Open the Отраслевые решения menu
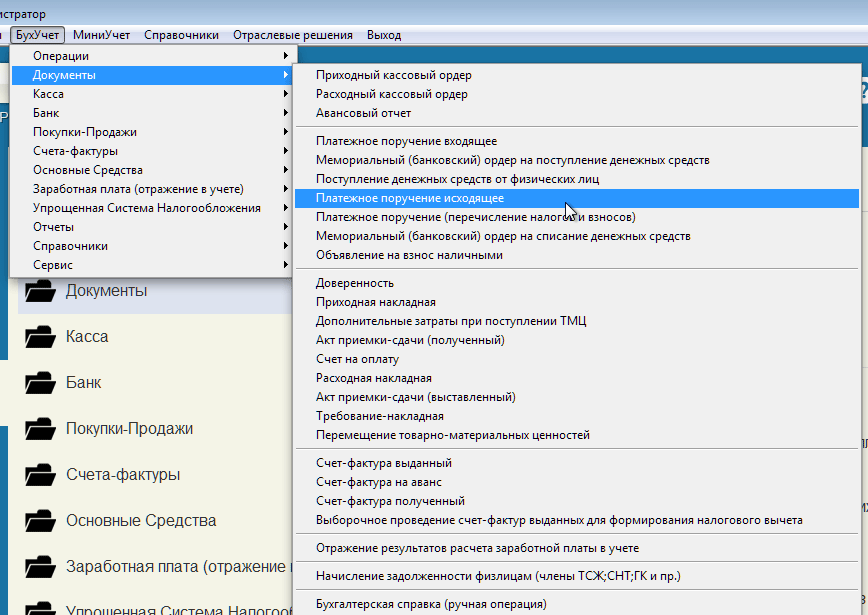 click(292, 35)
